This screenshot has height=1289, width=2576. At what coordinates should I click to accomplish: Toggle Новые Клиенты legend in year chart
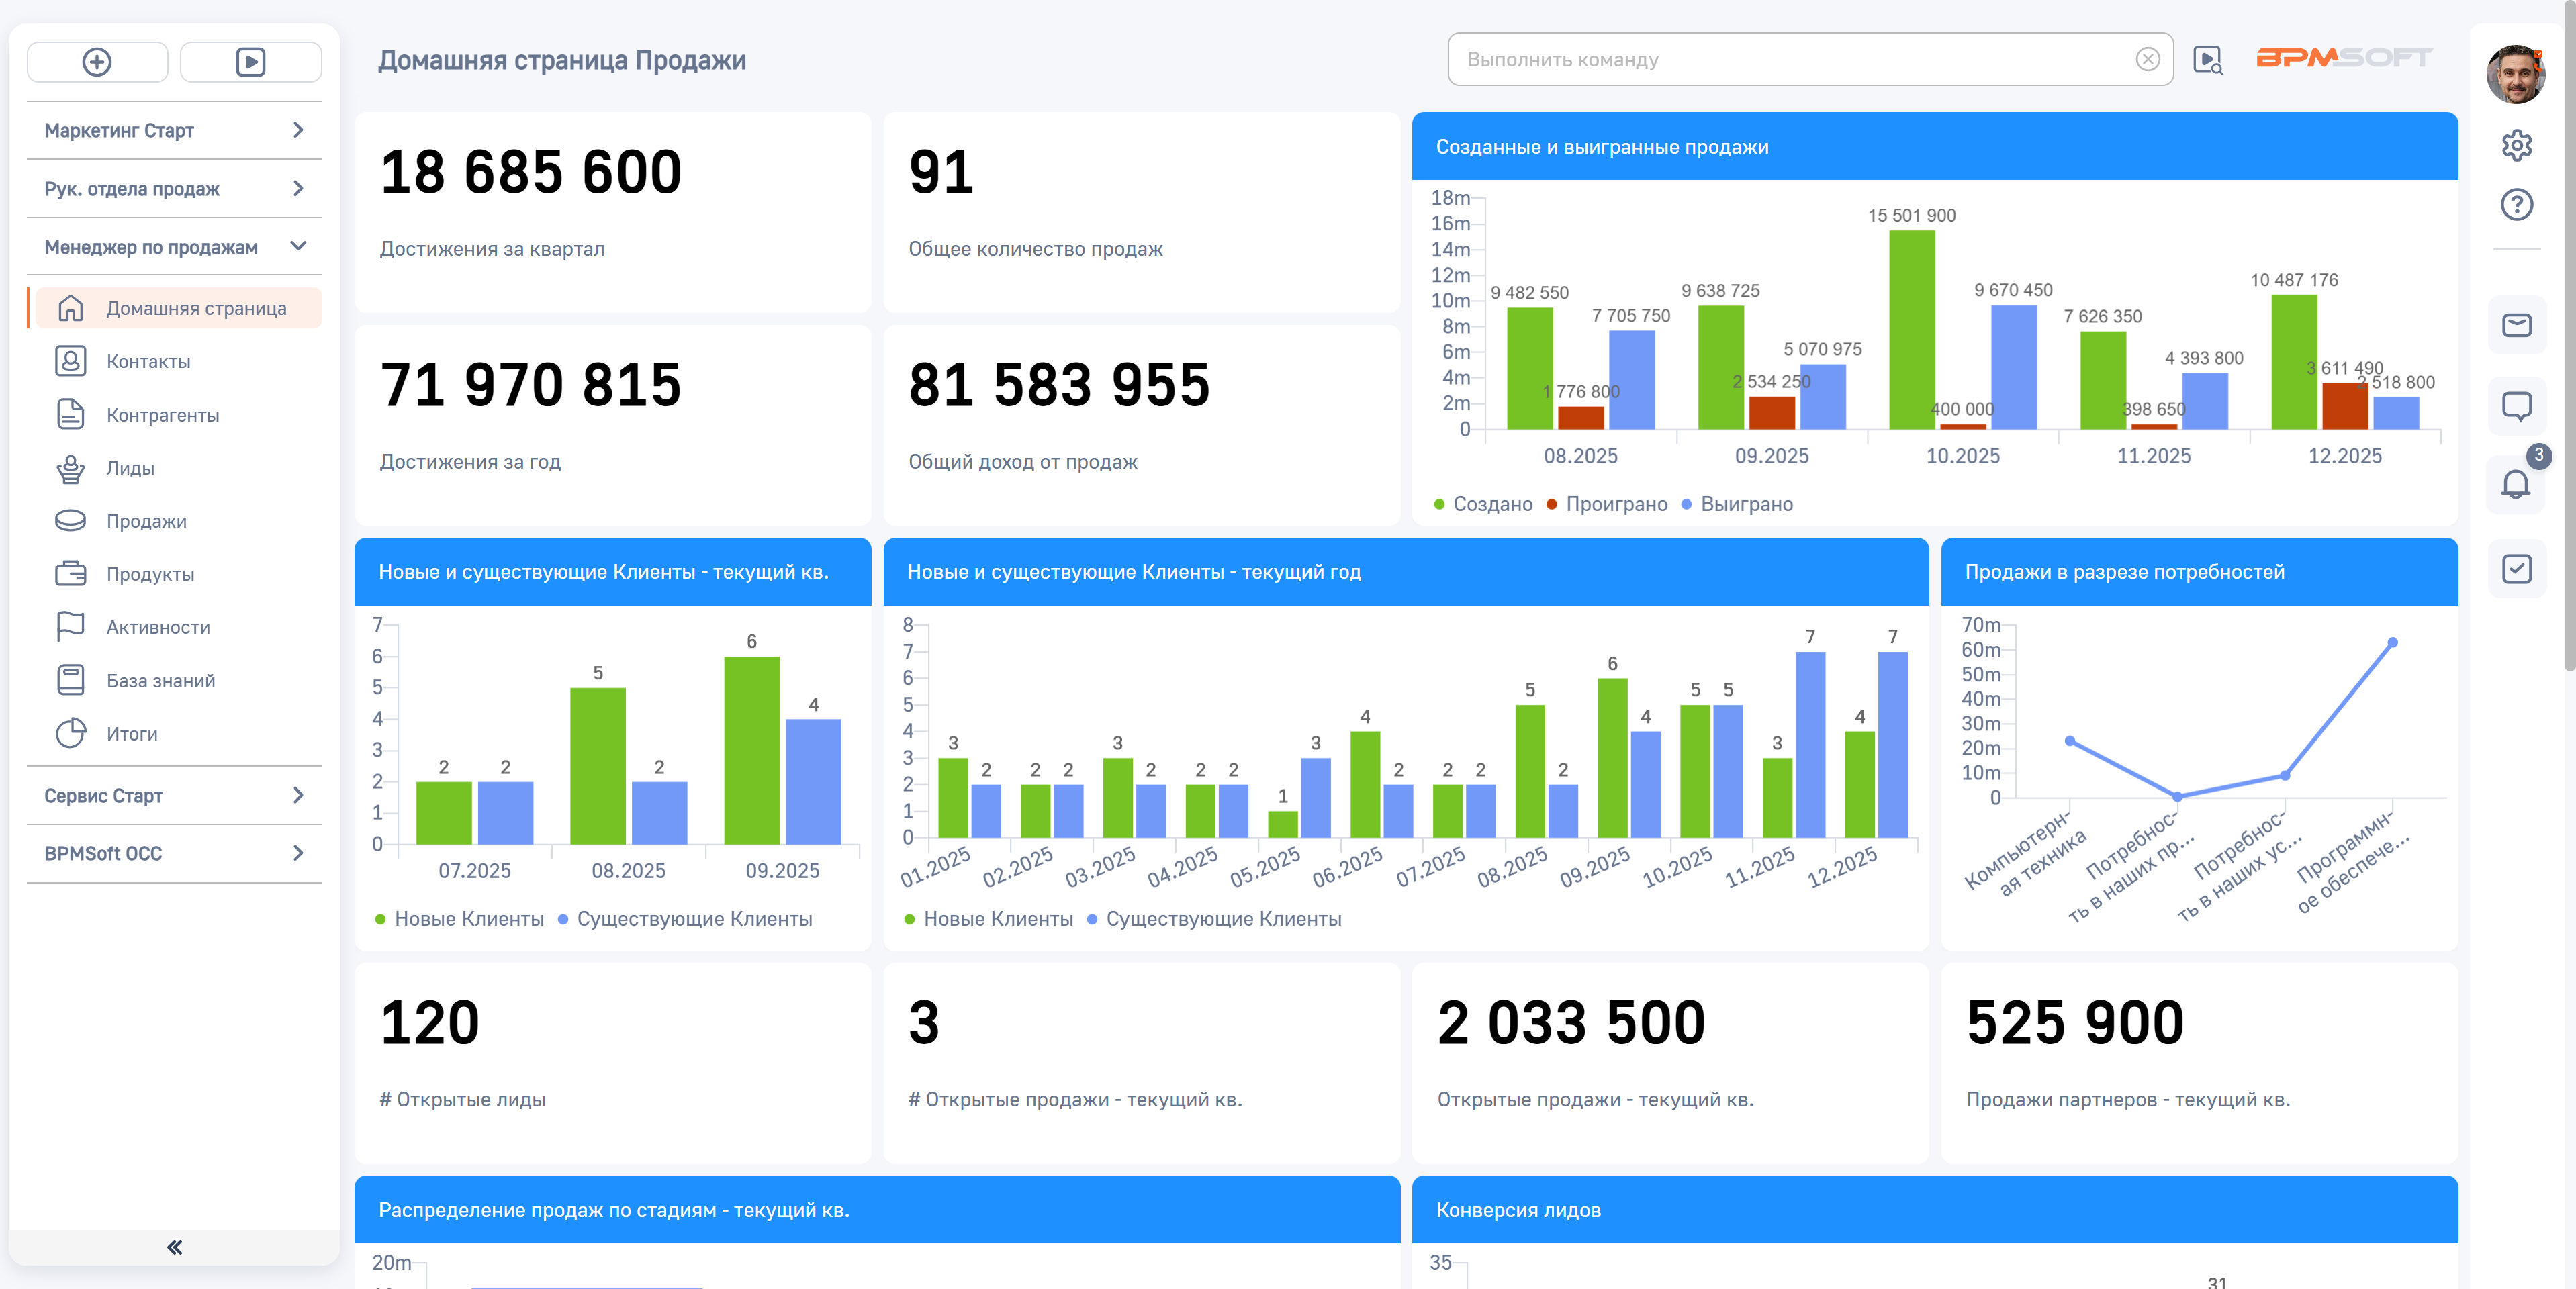click(x=988, y=919)
